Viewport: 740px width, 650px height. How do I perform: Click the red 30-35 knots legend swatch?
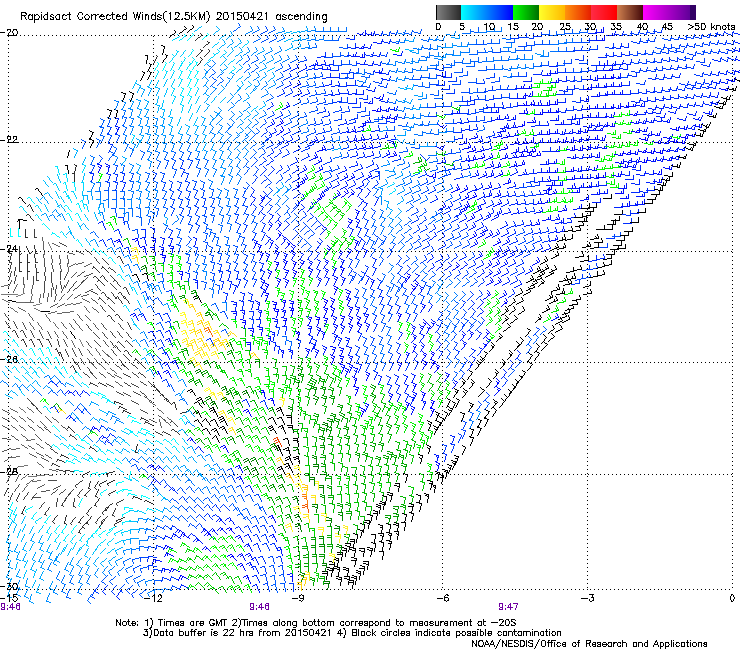tap(604, 12)
